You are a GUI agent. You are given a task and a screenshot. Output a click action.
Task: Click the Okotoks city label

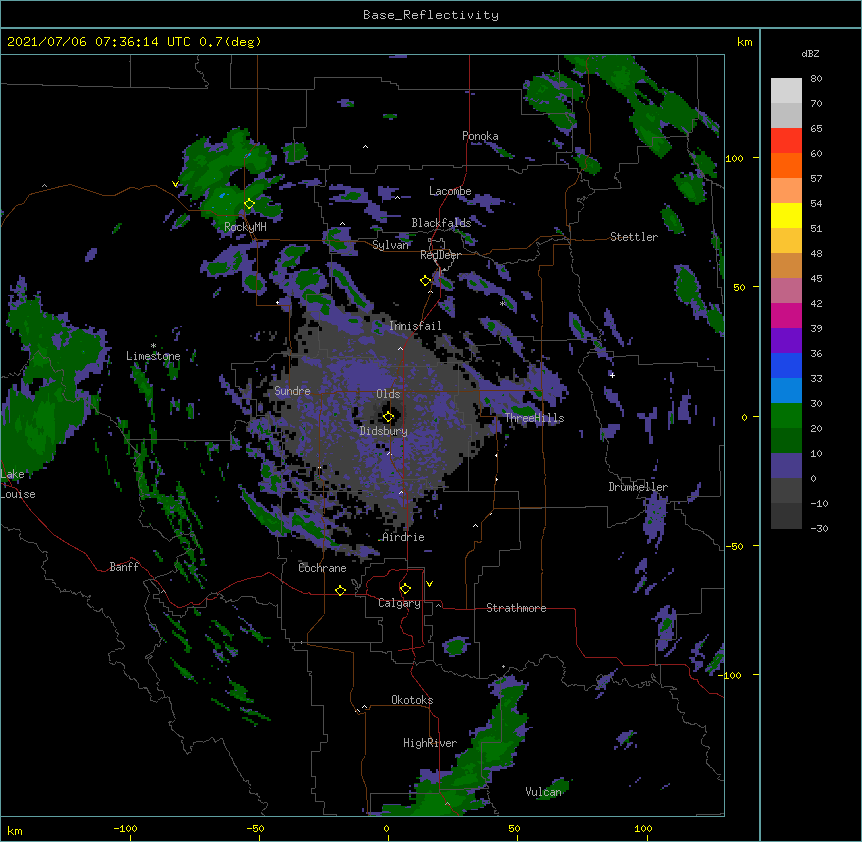(x=412, y=700)
